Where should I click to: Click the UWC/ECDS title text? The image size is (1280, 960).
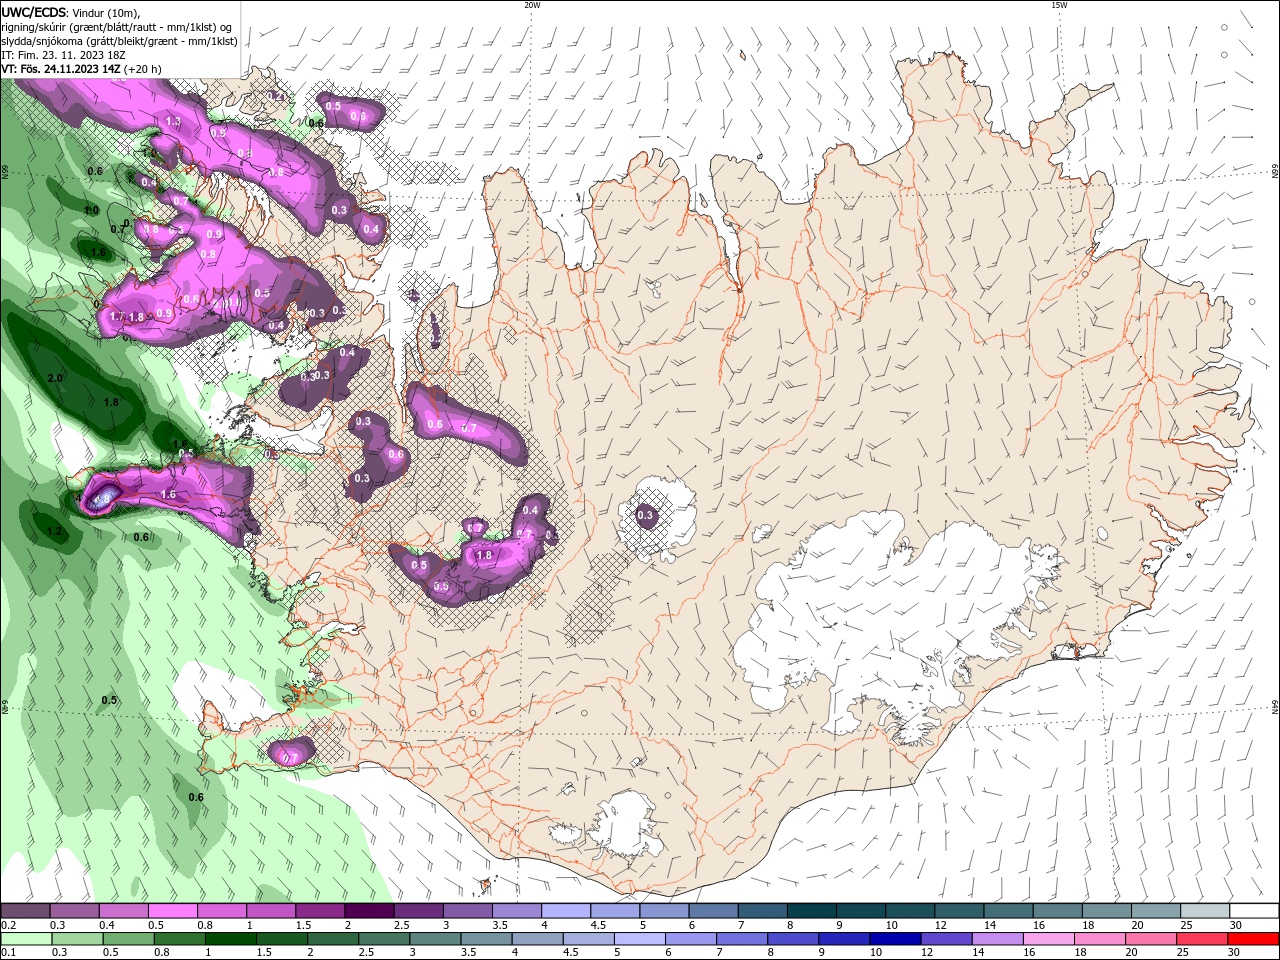tap(35, 12)
